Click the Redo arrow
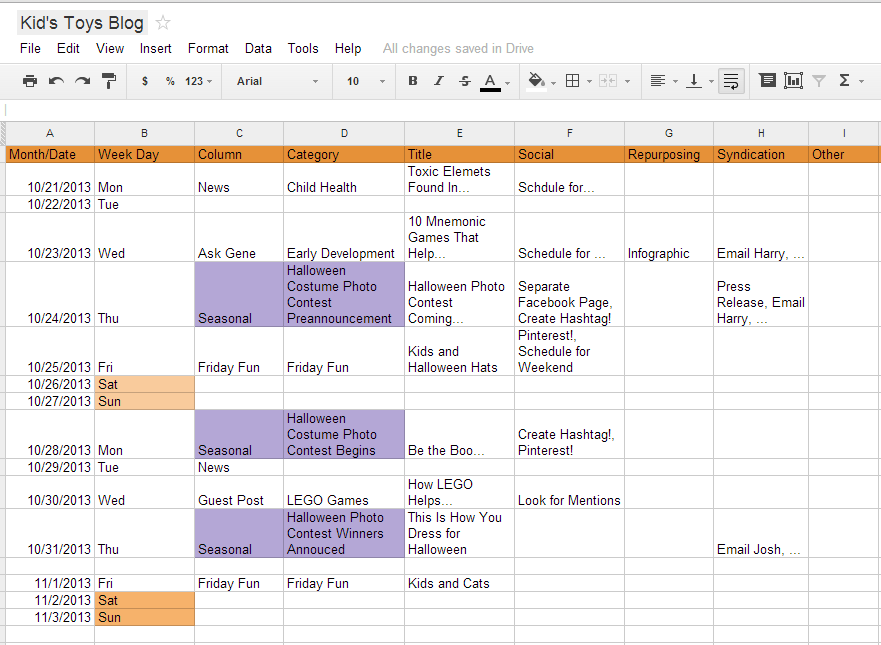881x645 pixels. point(83,81)
